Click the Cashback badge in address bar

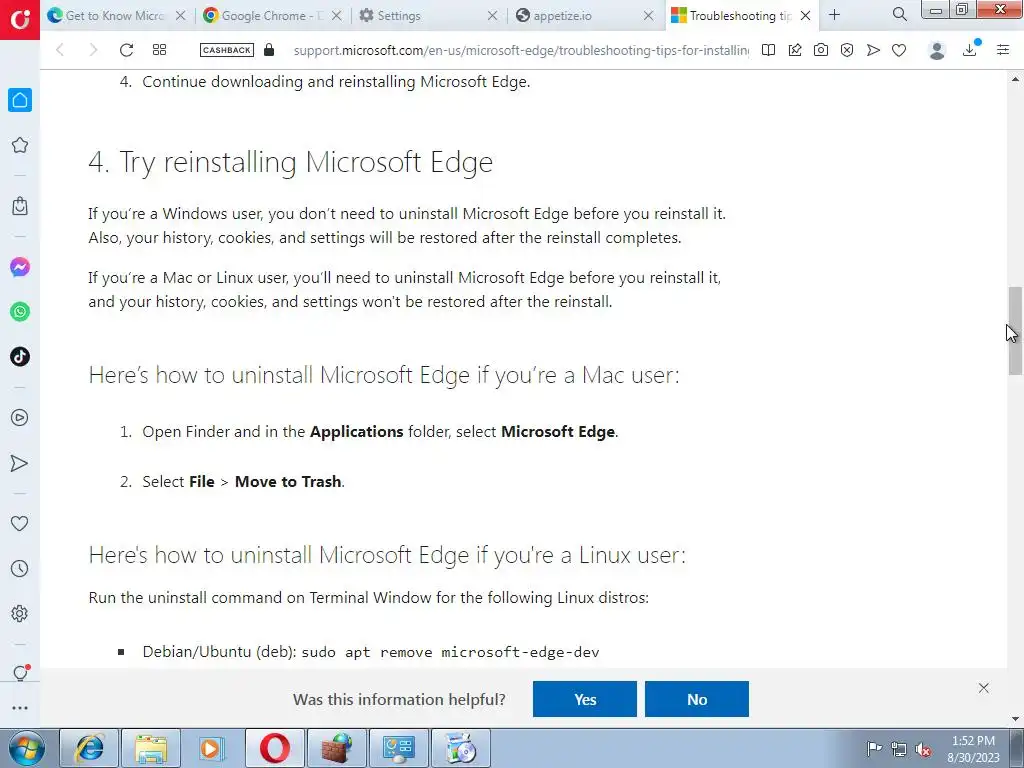(227, 50)
